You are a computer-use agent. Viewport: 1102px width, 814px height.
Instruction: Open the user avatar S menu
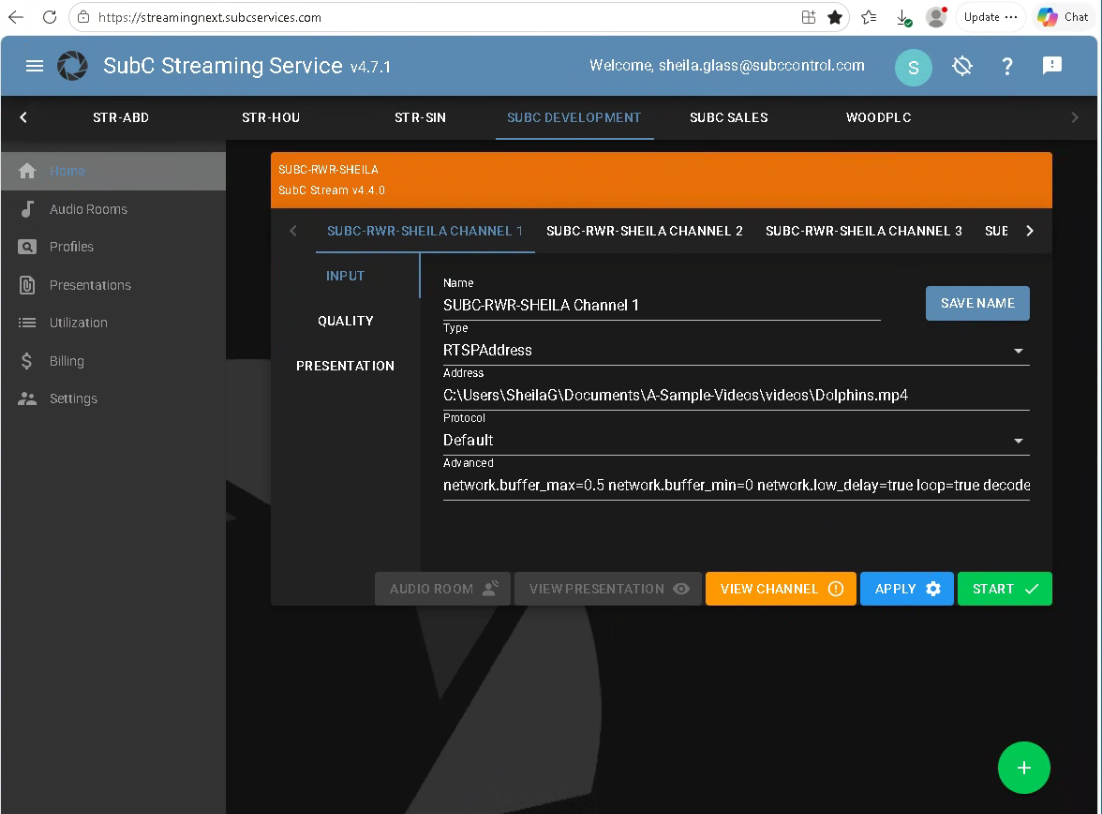(x=913, y=67)
